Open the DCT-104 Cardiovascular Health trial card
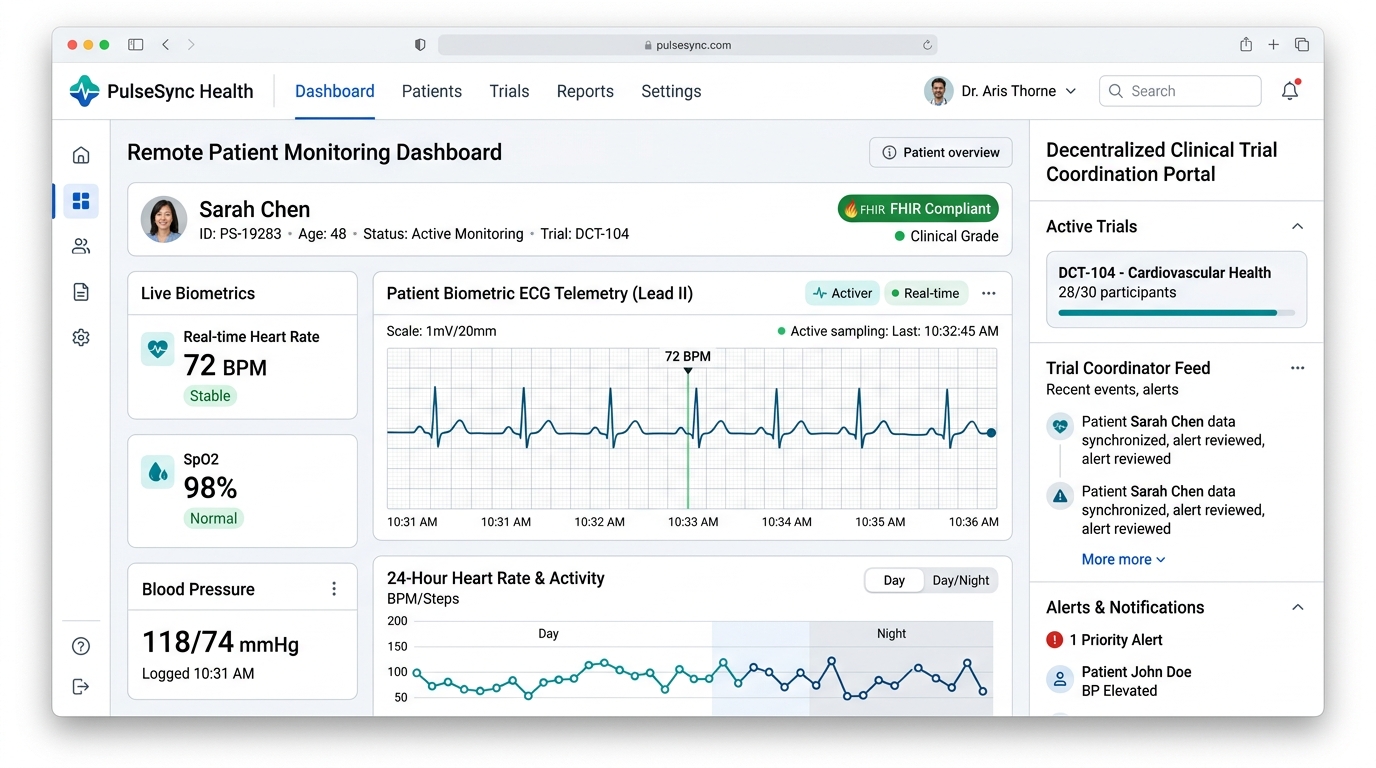 pyautogui.click(x=1176, y=290)
